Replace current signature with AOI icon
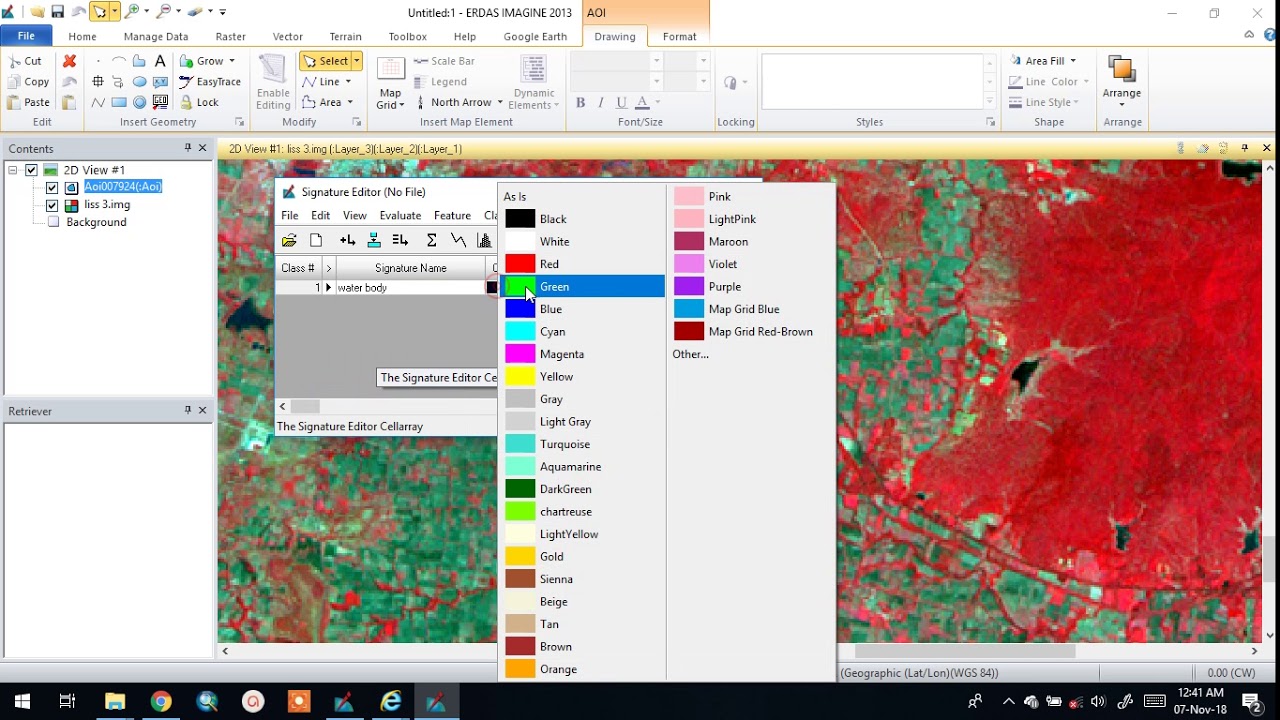This screenshot has width=1280, height=720. click(x=373, y=240)
